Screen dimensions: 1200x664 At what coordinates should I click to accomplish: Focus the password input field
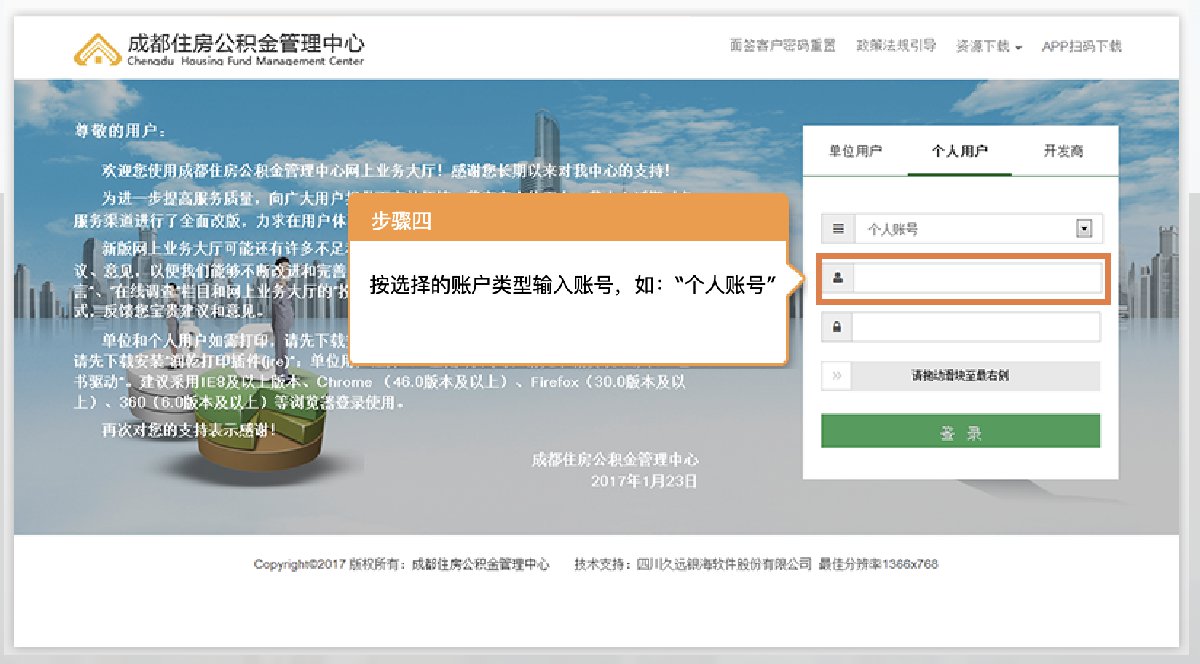976,327
